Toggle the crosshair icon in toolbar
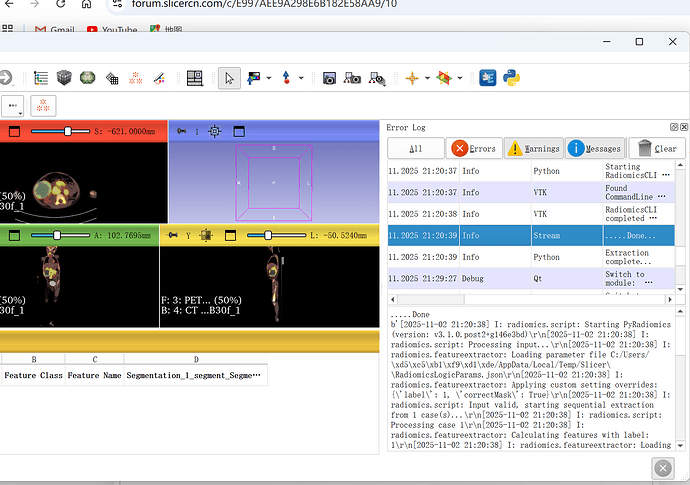Screen dimensions: 690x485 click(411, 78)
